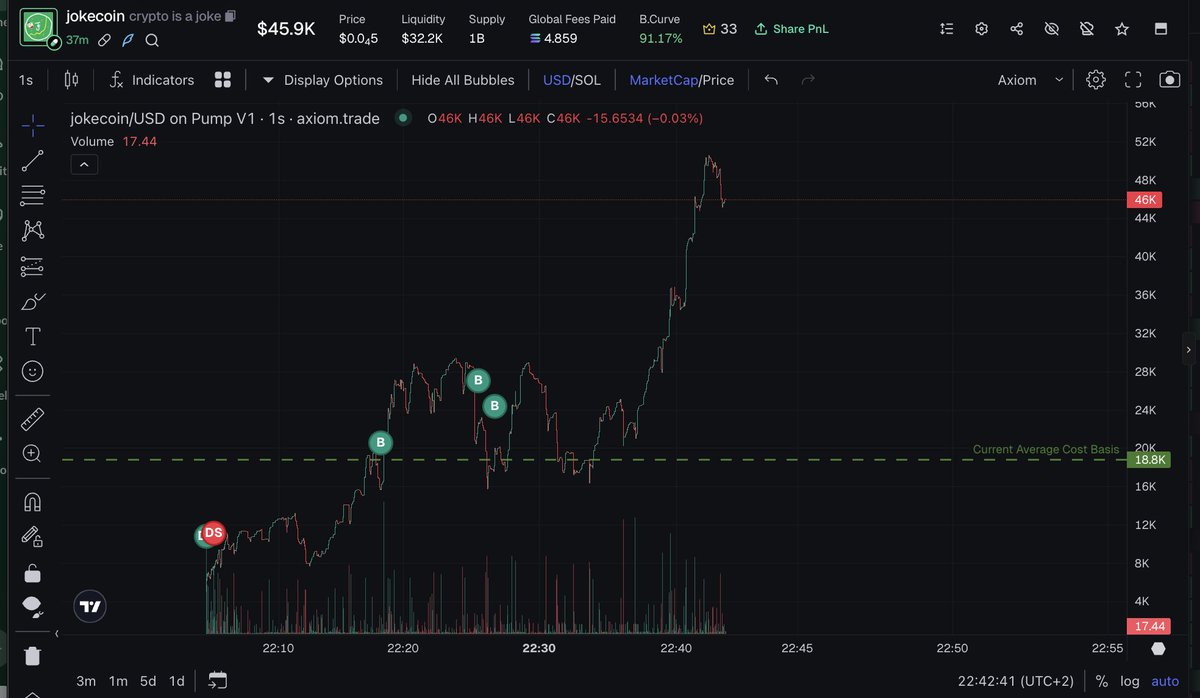Click the link icon under jokecoin
Screen dimensions: 1200x698
pos(104,40)
